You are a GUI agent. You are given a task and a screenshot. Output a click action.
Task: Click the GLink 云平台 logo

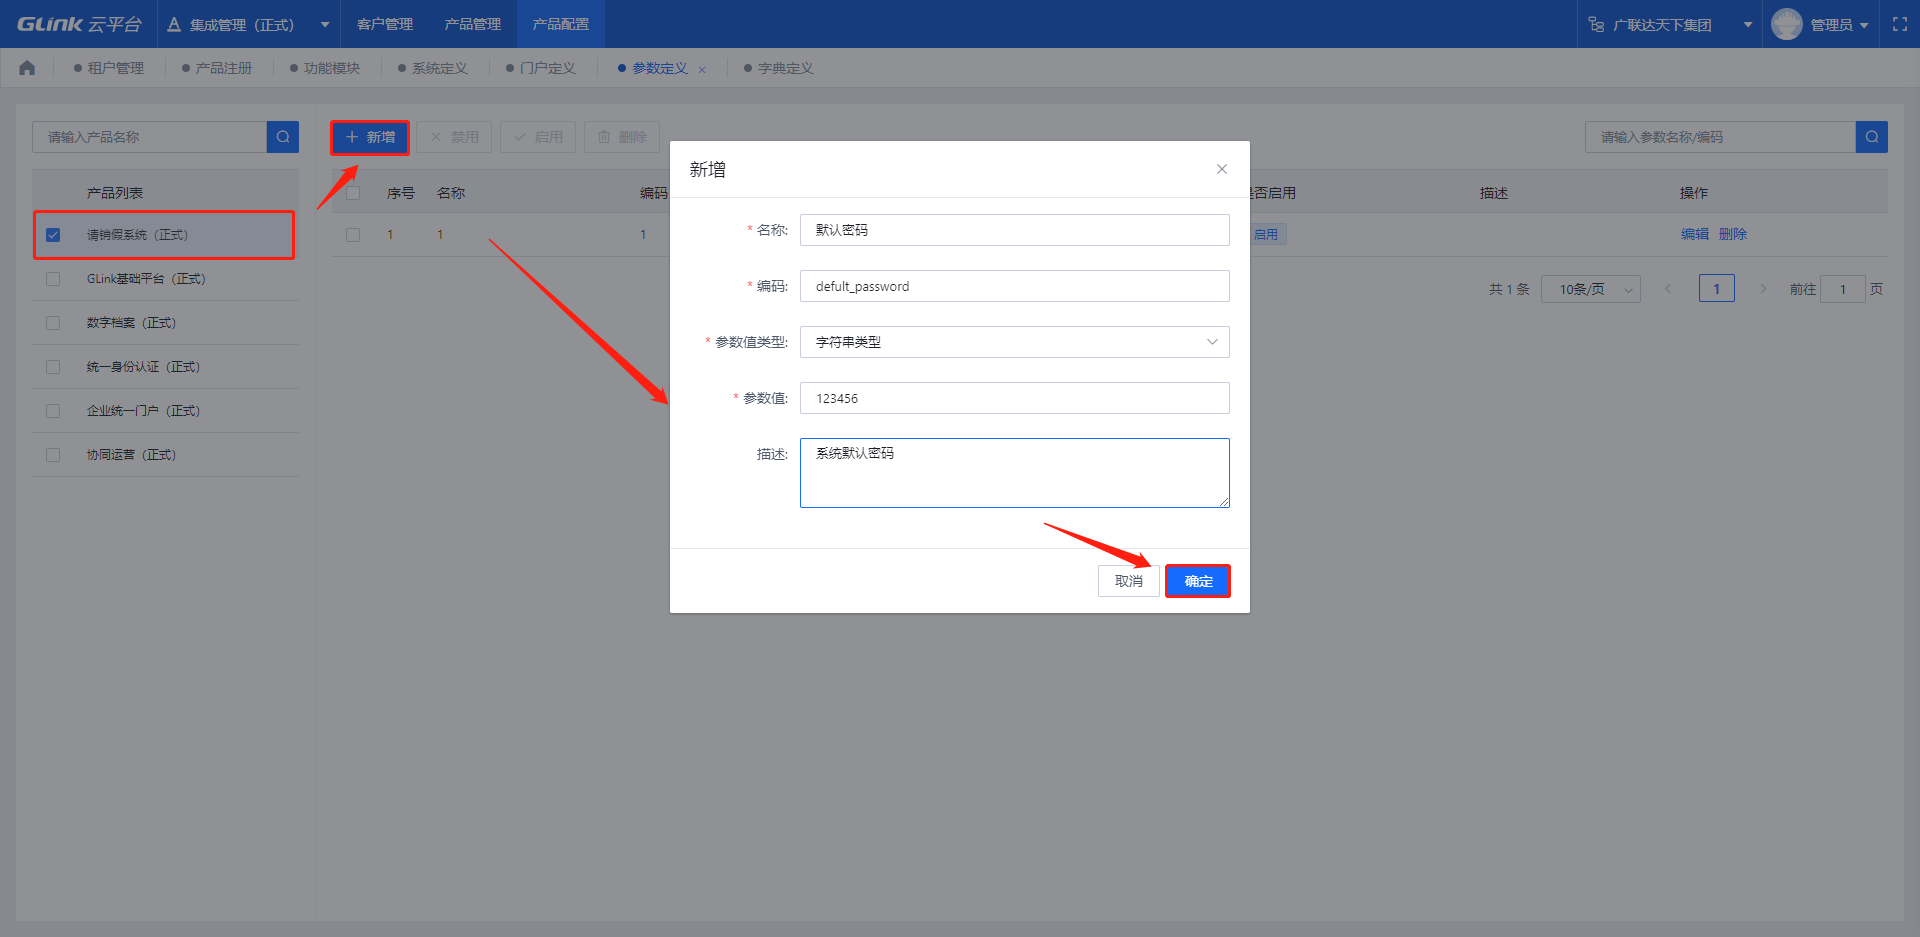coord(80,24)
